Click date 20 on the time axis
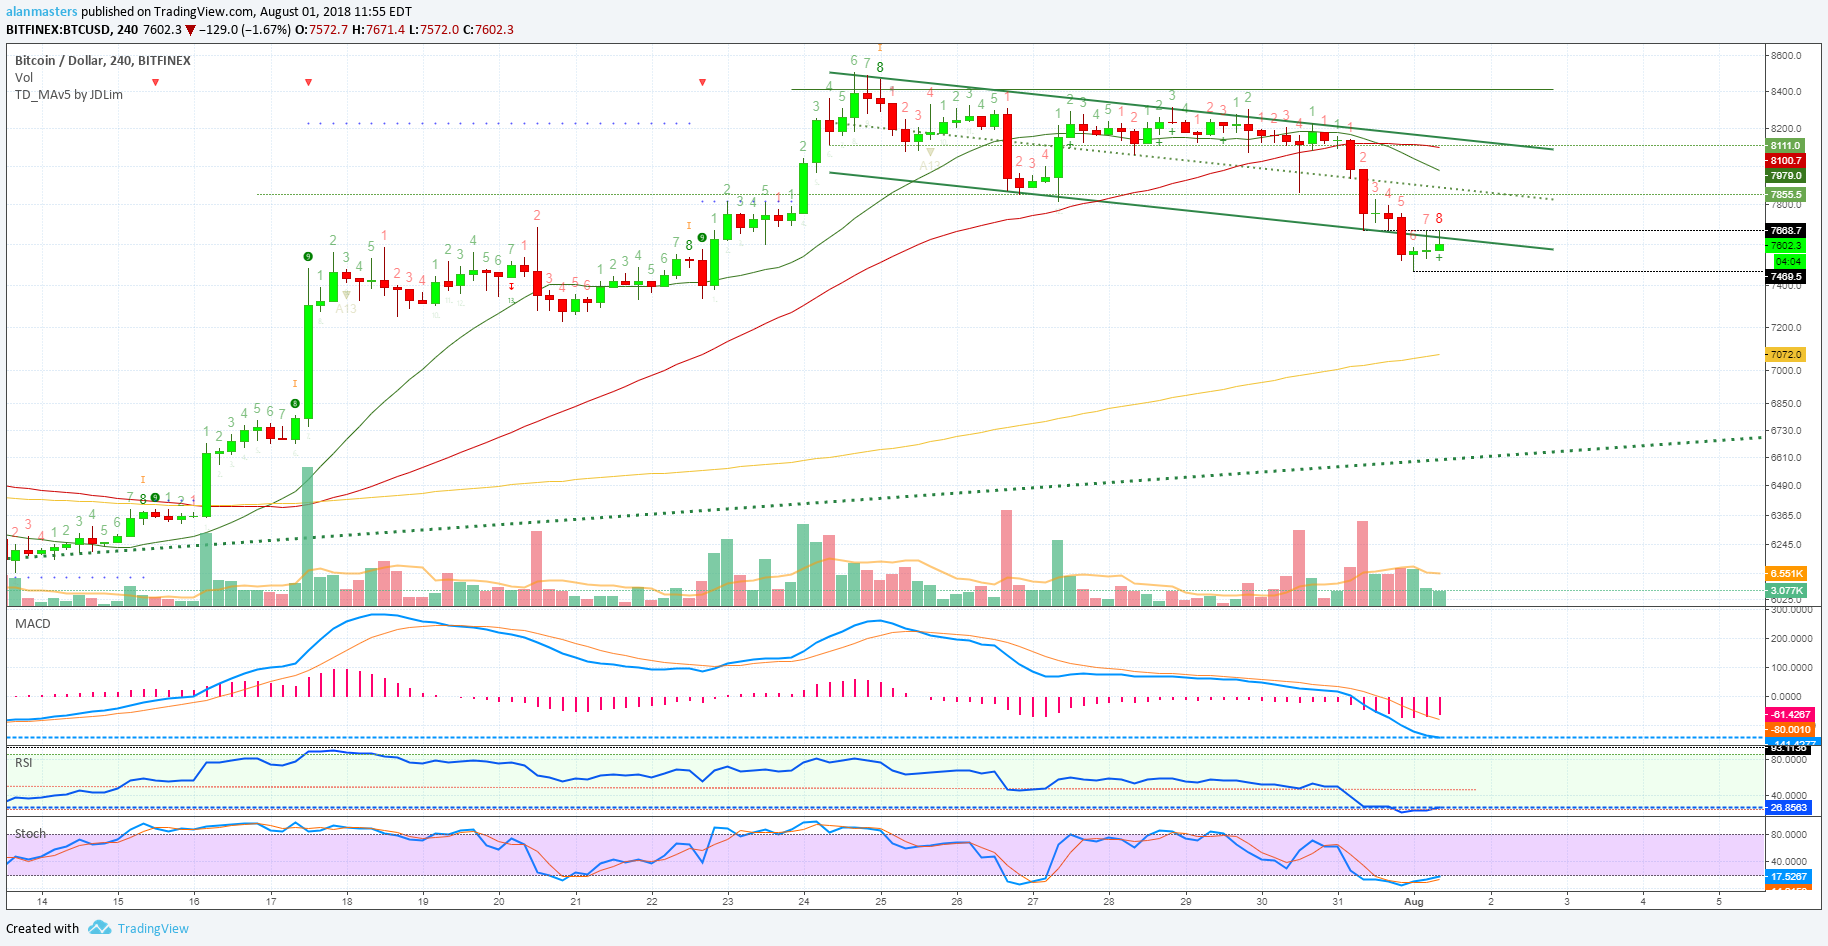The image size is (1828, 946). tap(499, 901)
